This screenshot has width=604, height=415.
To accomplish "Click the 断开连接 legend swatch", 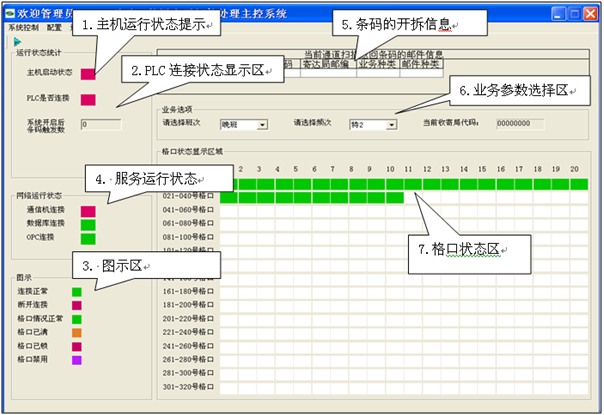I will pyautogui.click(x=77, y=306).
